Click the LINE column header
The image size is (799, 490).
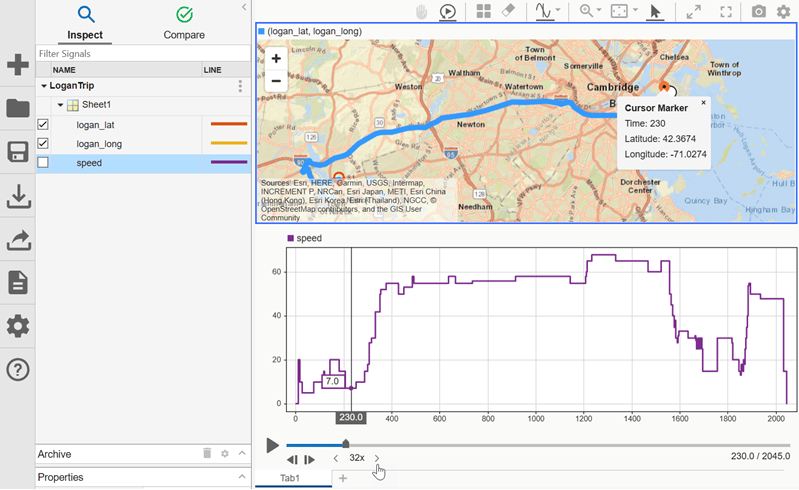(226, 70)
